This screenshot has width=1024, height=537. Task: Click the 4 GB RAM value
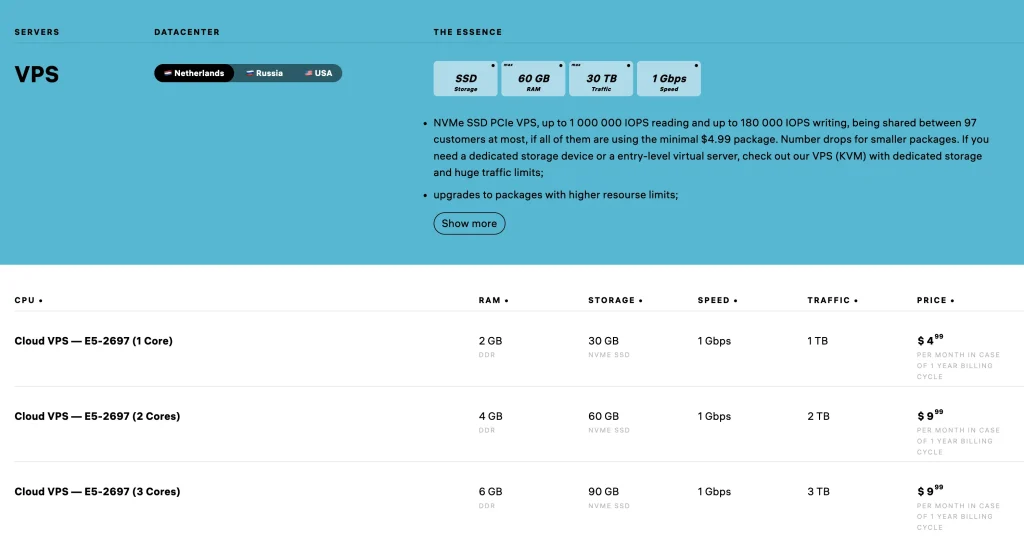490,416
